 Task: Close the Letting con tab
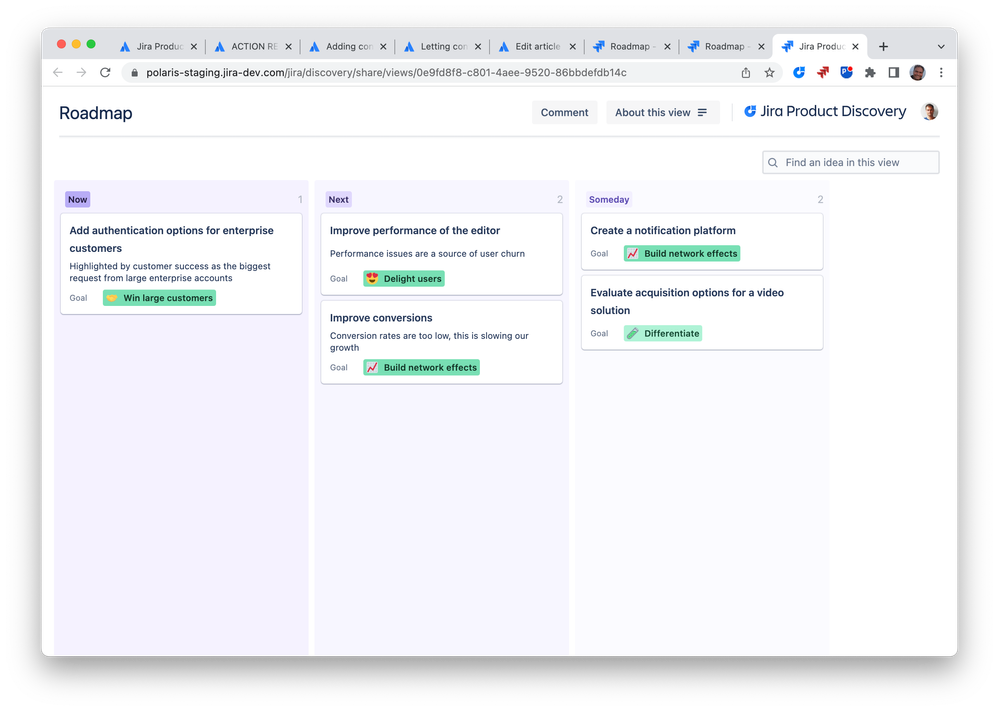click(x=478, y=47)
